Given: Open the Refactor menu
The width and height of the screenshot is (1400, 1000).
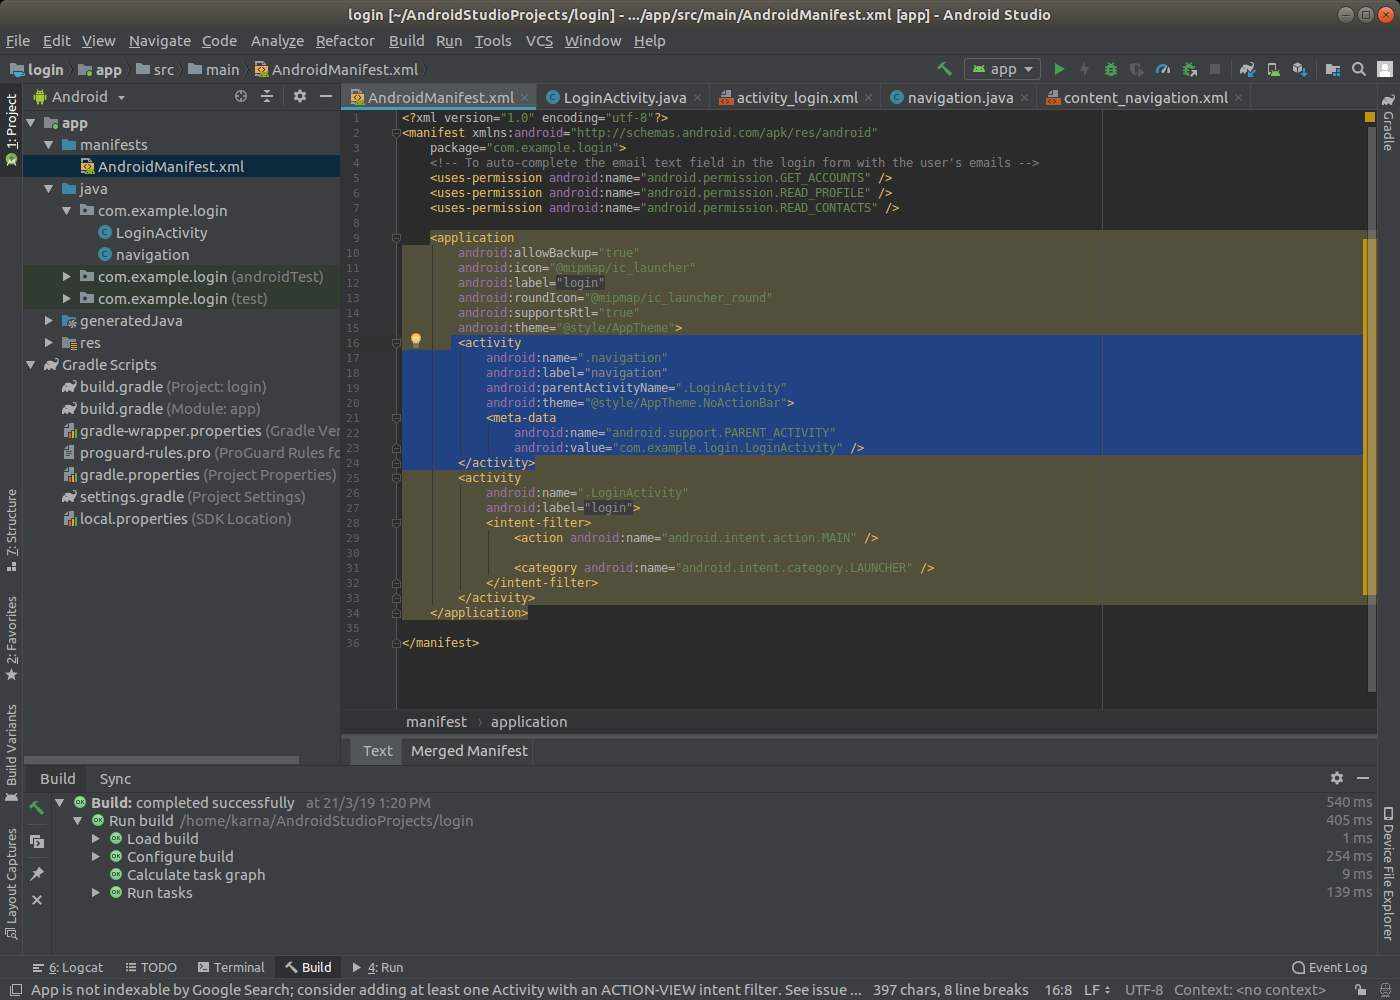Looking at the screenshot, I should (x=345, y=41).
